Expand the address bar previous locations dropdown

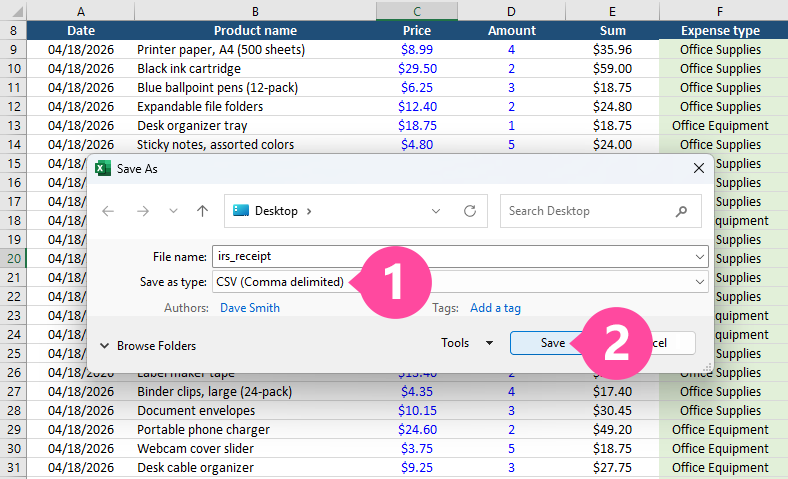click(436, 211)
